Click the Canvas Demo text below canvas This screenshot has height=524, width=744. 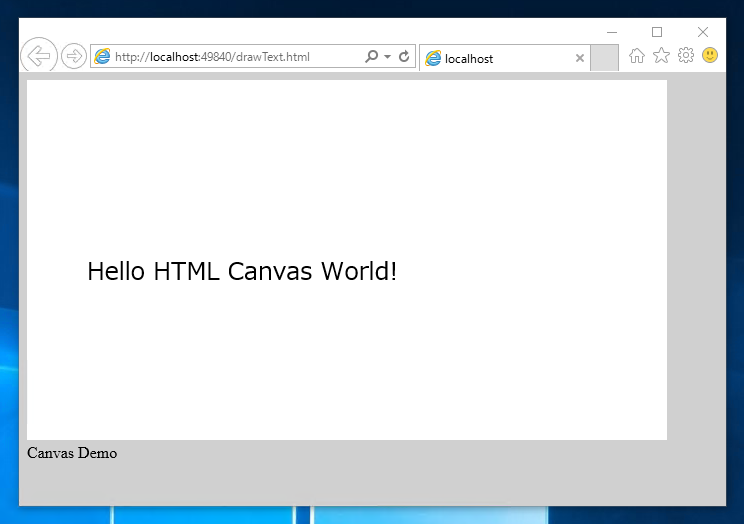(x=72, y=453)
